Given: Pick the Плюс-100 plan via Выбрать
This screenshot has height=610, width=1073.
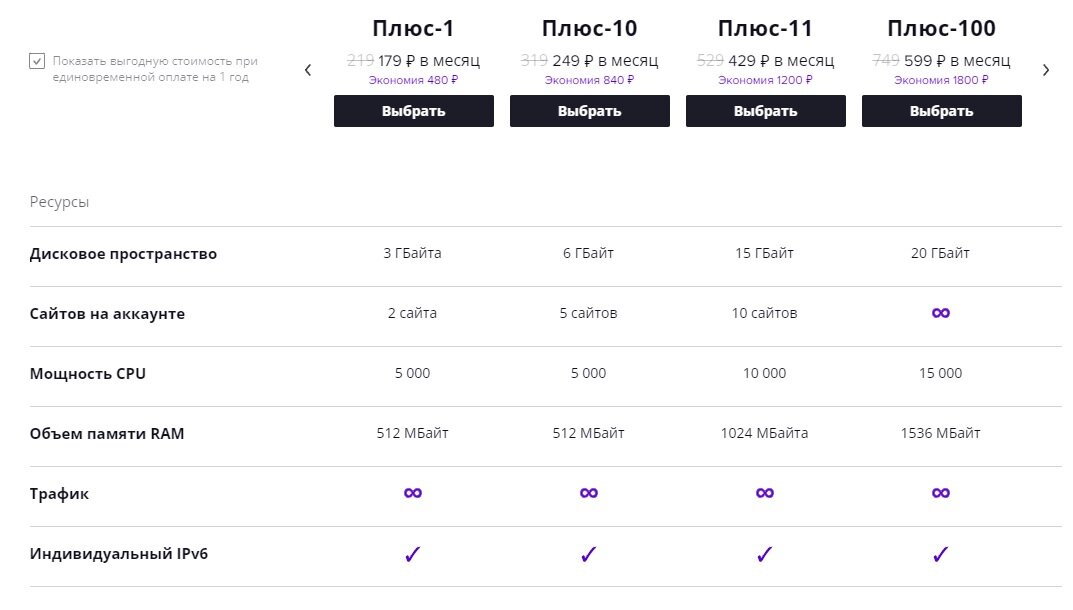Looking at the screenshot, I should coord(941,111).
